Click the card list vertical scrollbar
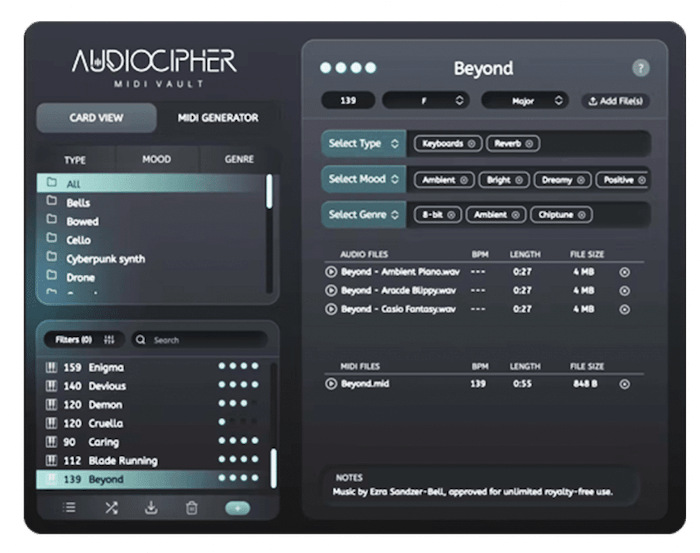 (x=274, y=467)
